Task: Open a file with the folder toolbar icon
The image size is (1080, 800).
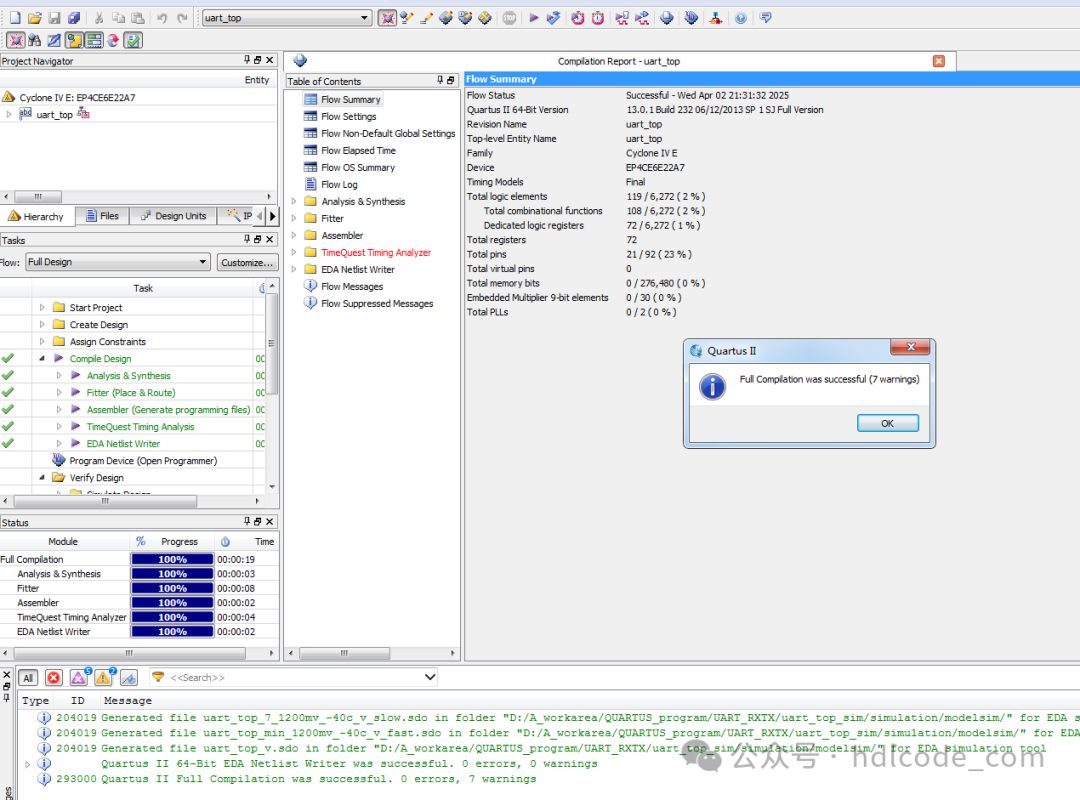Action: click(x=34, y=18)
